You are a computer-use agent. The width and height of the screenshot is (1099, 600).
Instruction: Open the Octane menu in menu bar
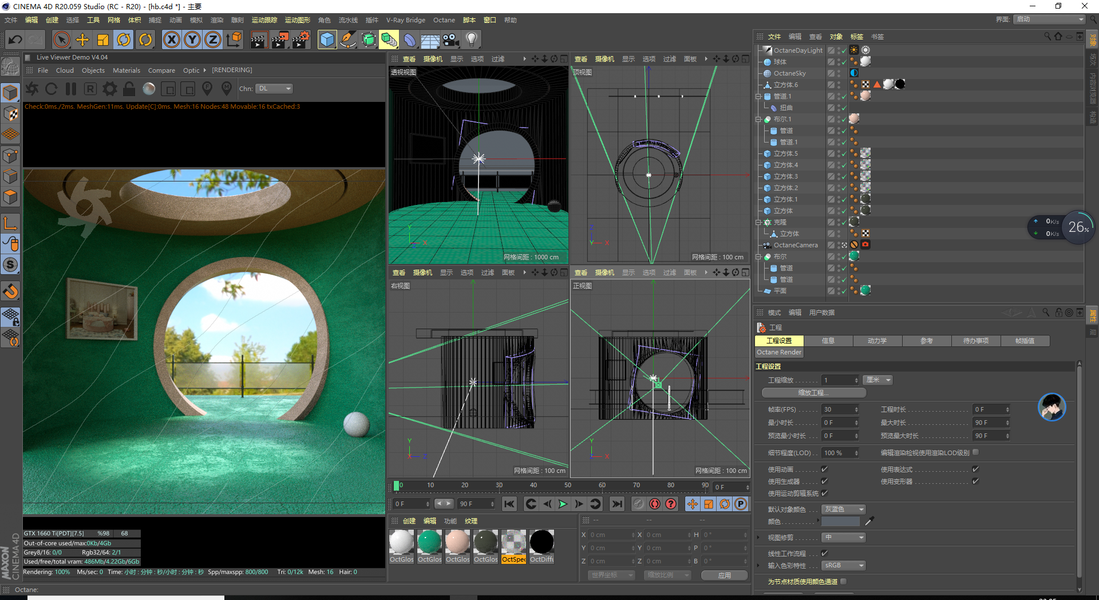coord(444,20)
